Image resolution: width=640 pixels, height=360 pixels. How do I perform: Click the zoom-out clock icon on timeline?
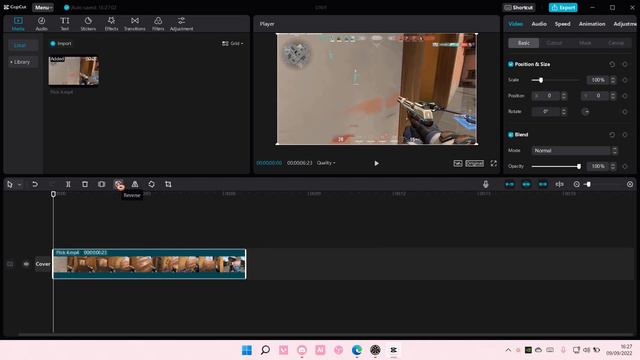pyautogui.click(x=576, y=184)
